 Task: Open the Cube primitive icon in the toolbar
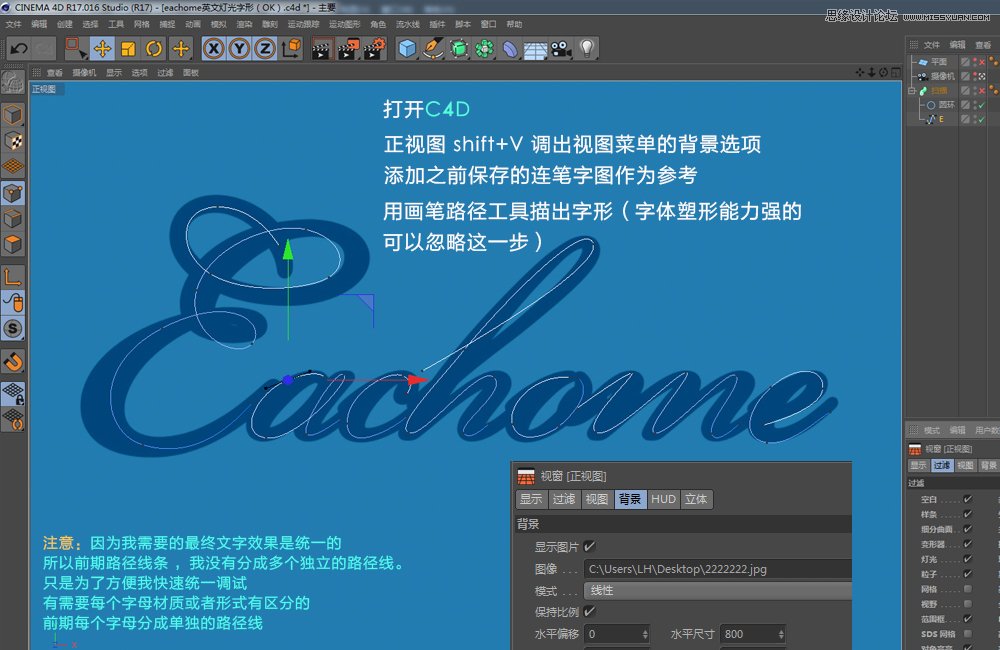[x=406, y=48]
